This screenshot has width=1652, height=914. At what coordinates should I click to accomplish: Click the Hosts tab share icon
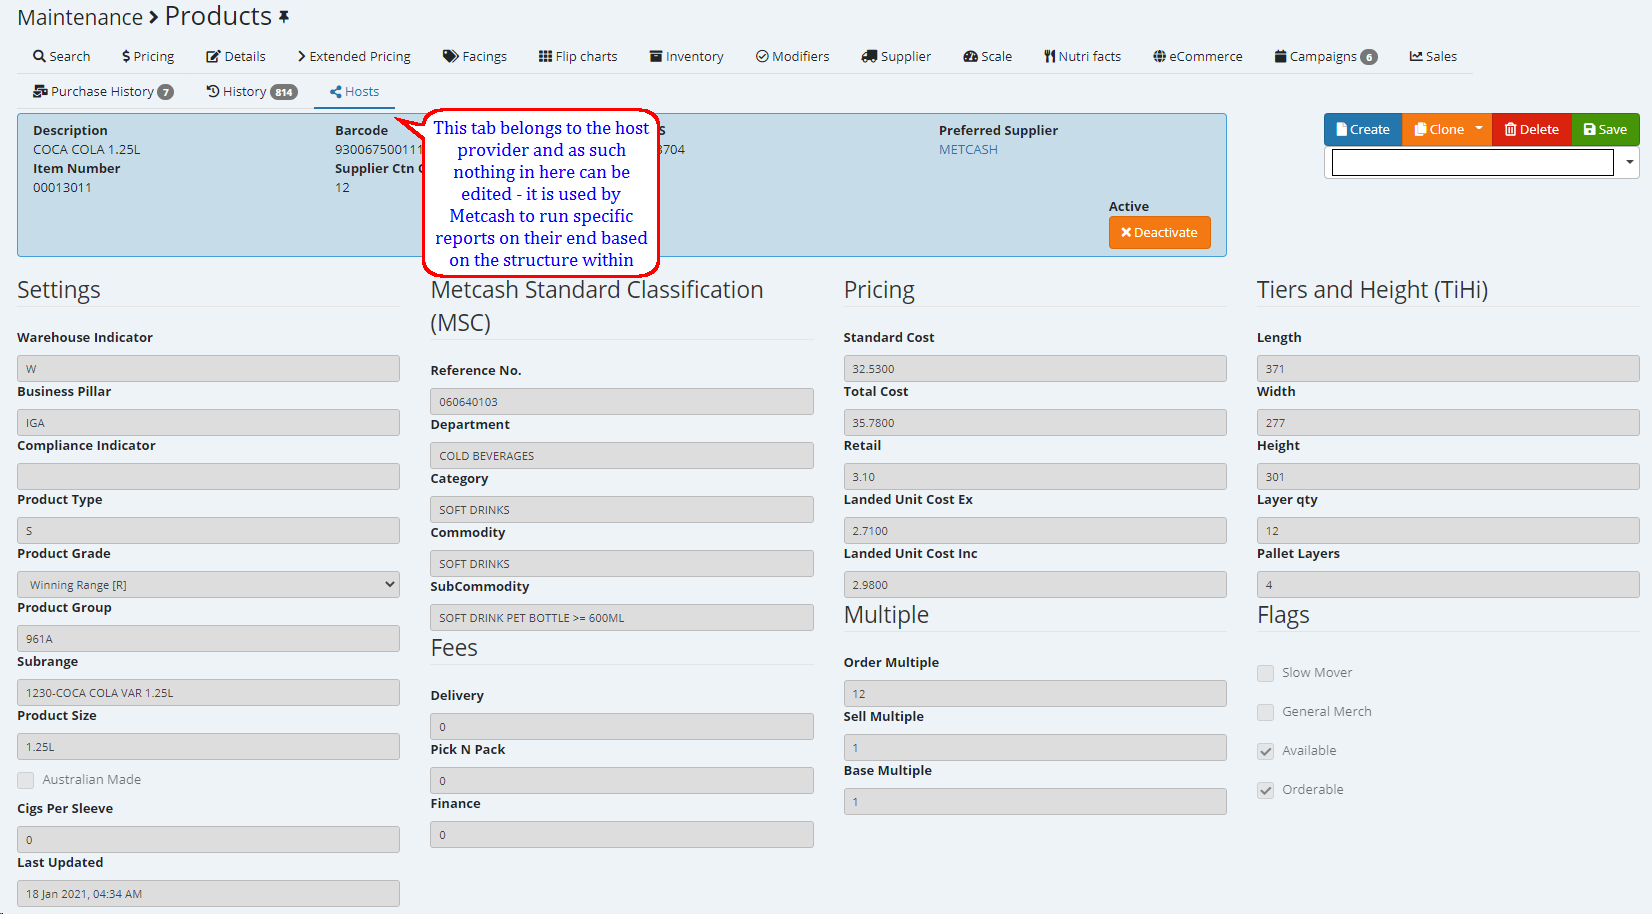click(x=336, y=92)
